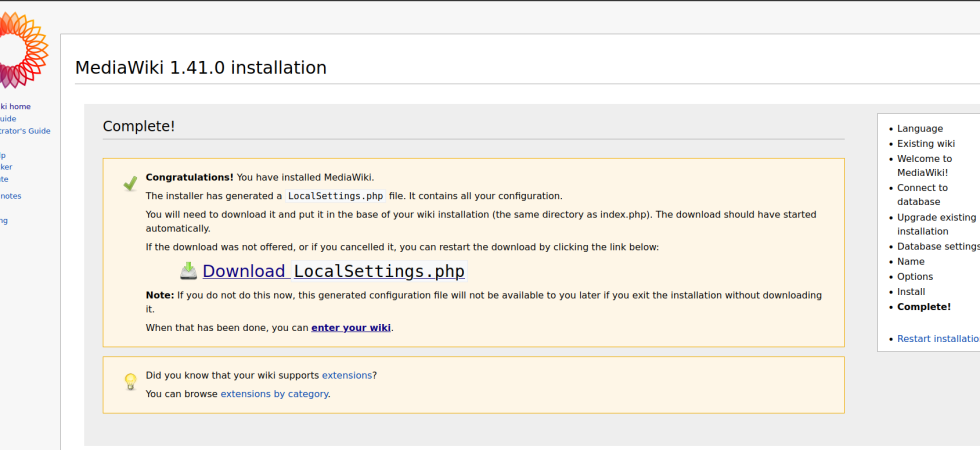Open the 'enter your wiki' link
Screen dimensions: 980x450
(x=351, y=327)
